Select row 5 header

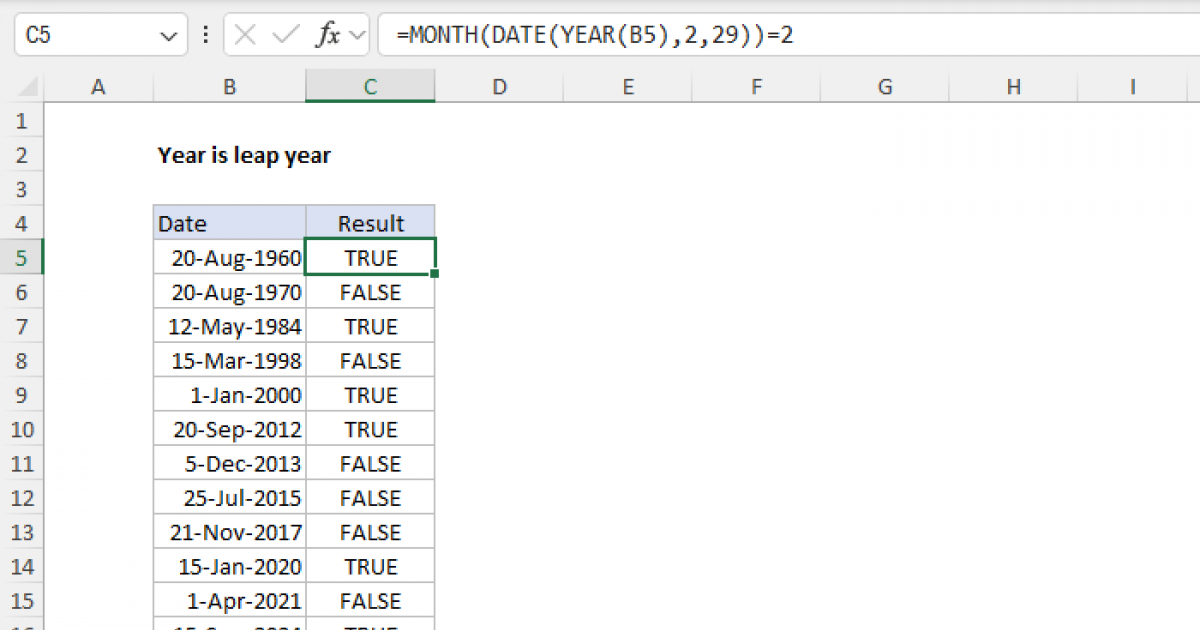[22, 258]
